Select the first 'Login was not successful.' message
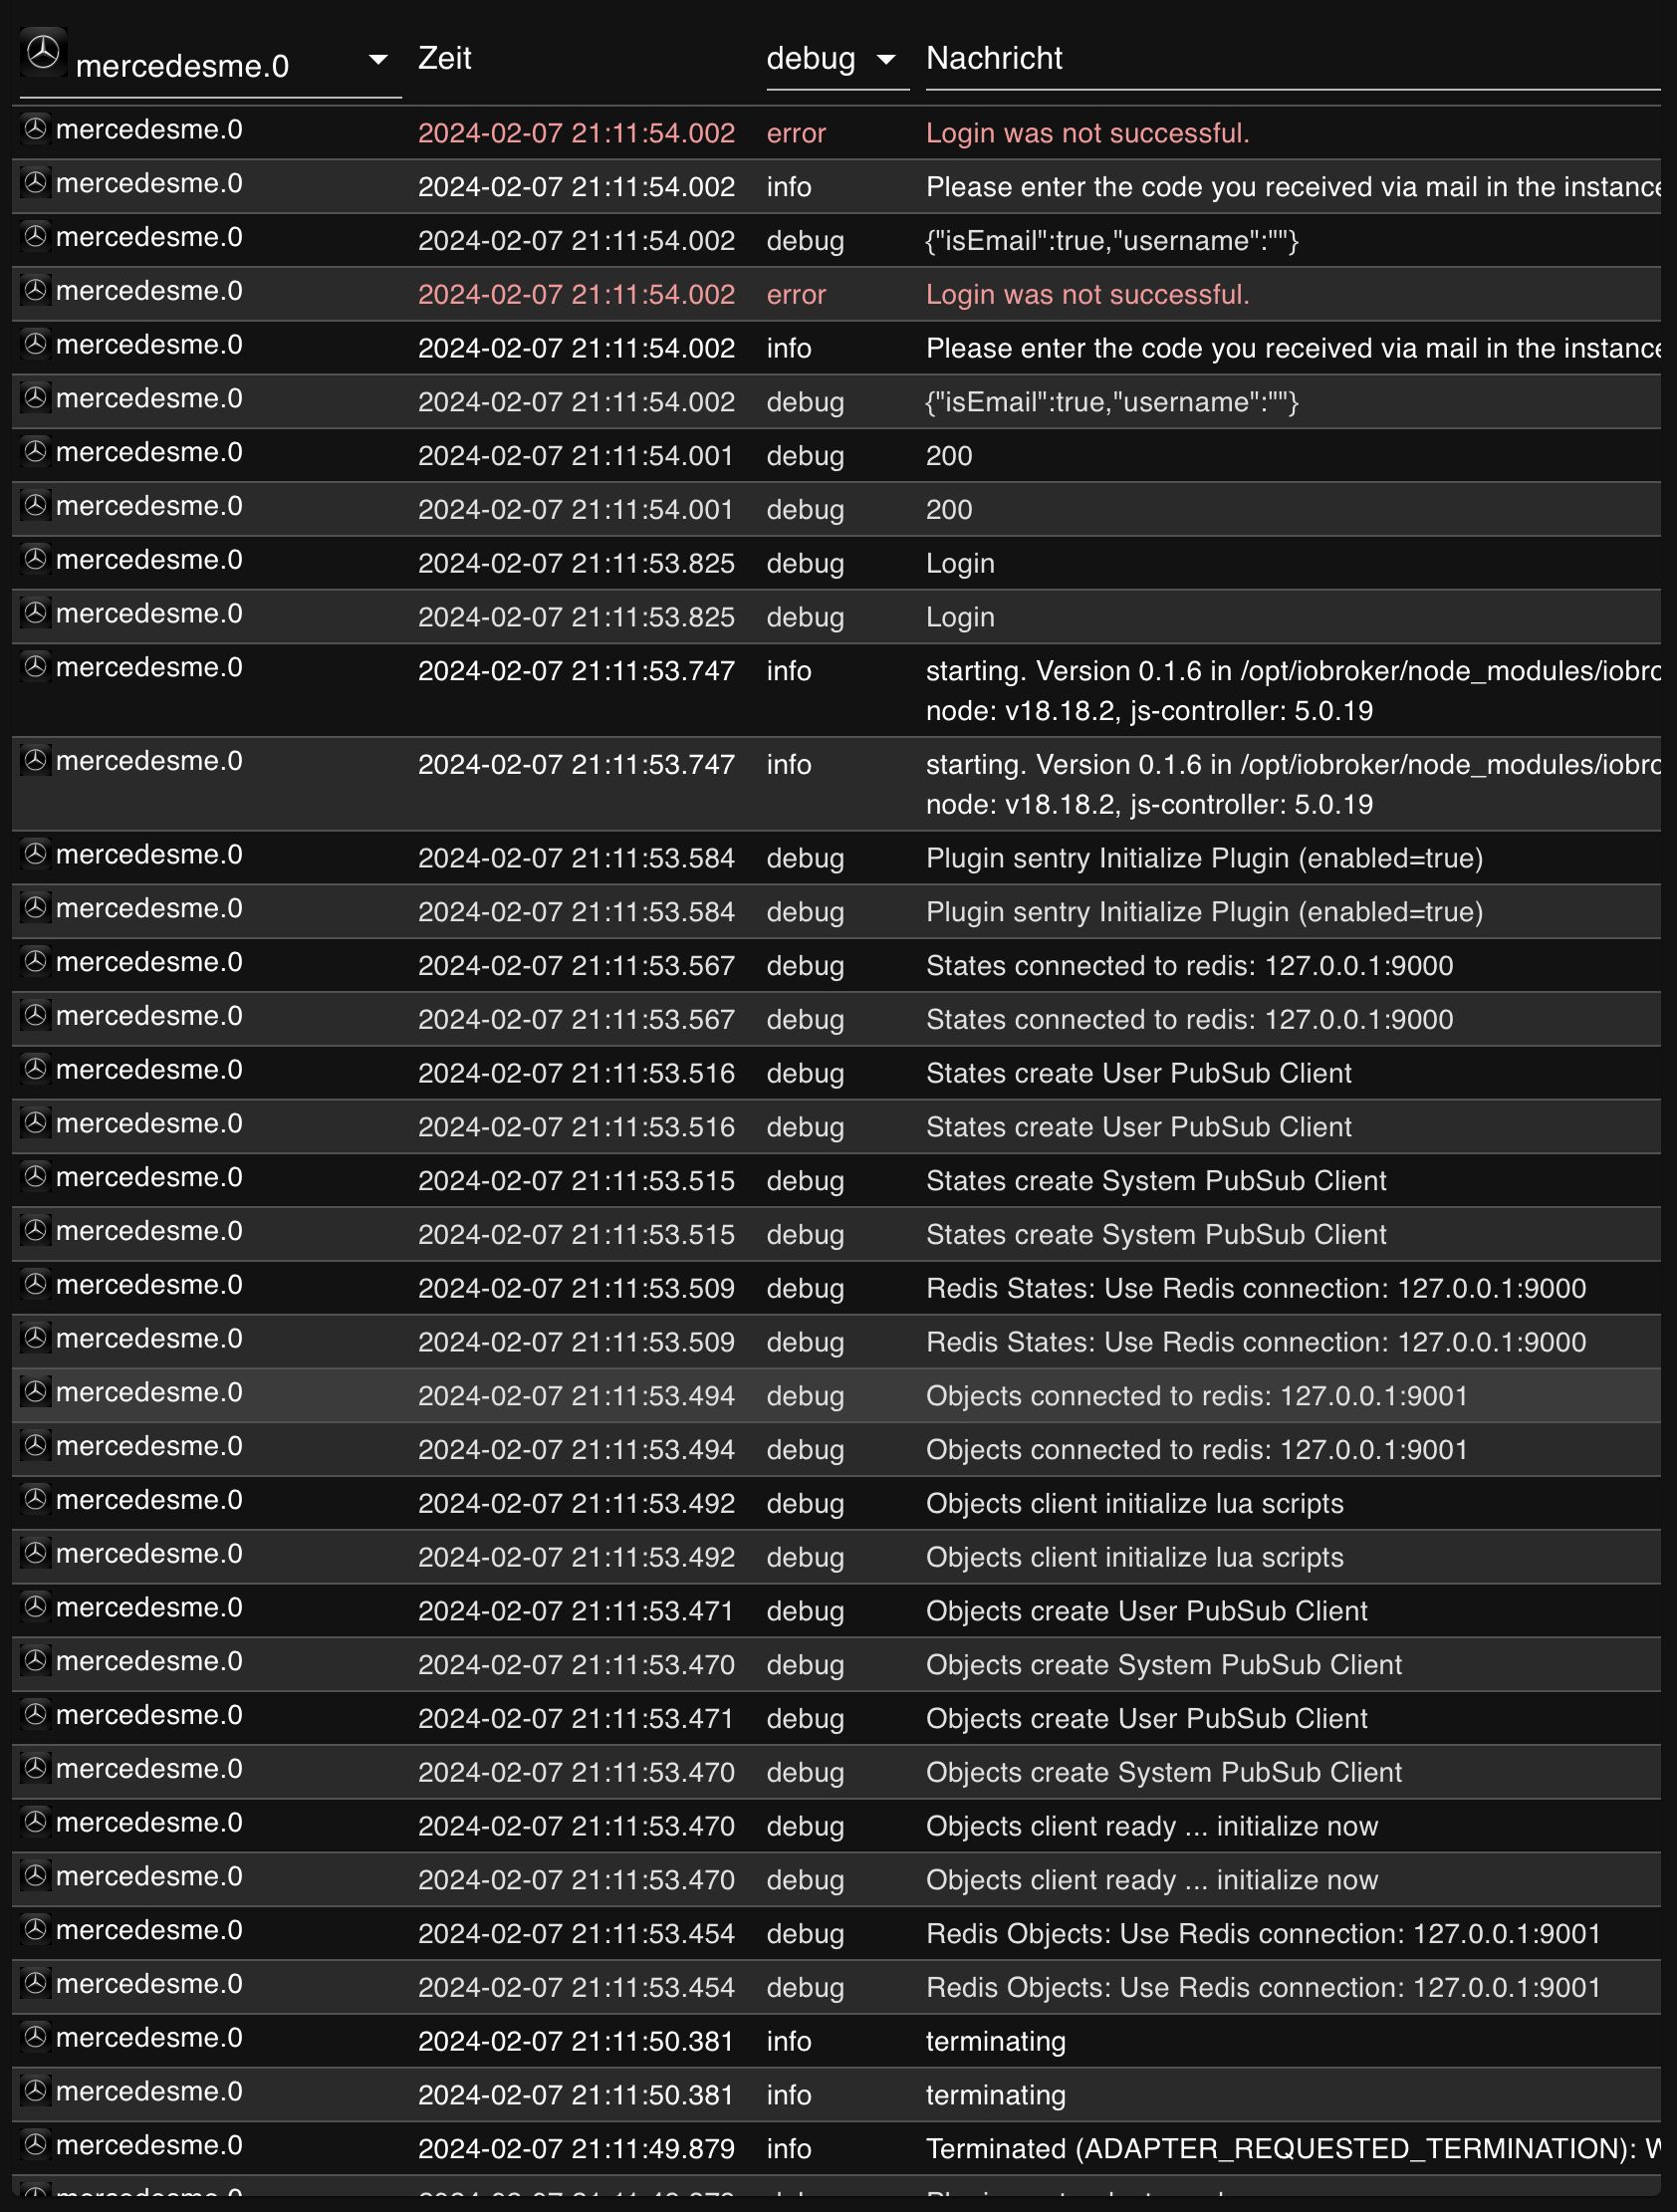Viewport: 1677px width, 2212px height. (1087, 133)
